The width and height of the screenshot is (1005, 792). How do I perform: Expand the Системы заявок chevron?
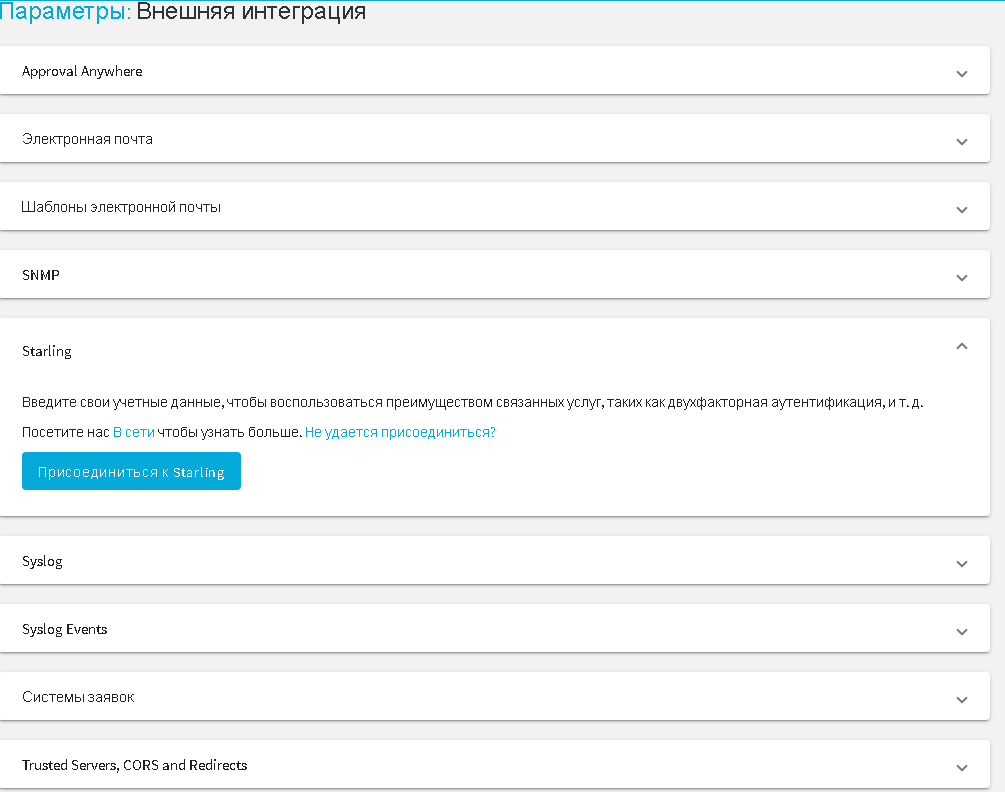pyautogui.click(x=961, y=699)
